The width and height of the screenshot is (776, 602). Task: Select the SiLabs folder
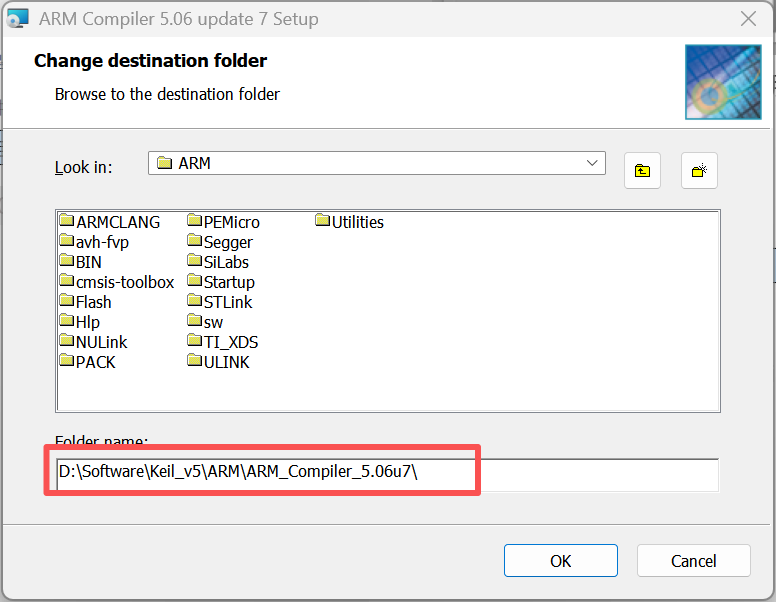coord(218,262)
